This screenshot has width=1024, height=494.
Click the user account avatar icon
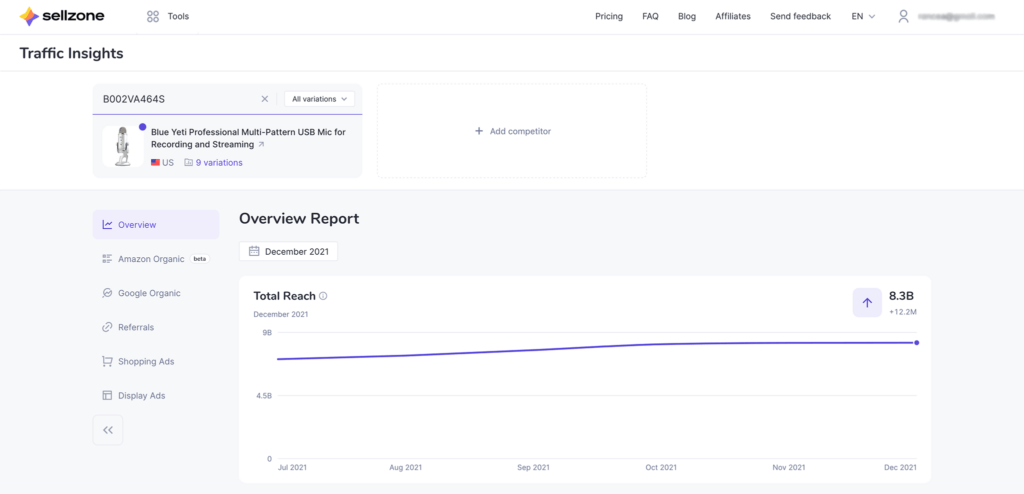coord(903,16)
